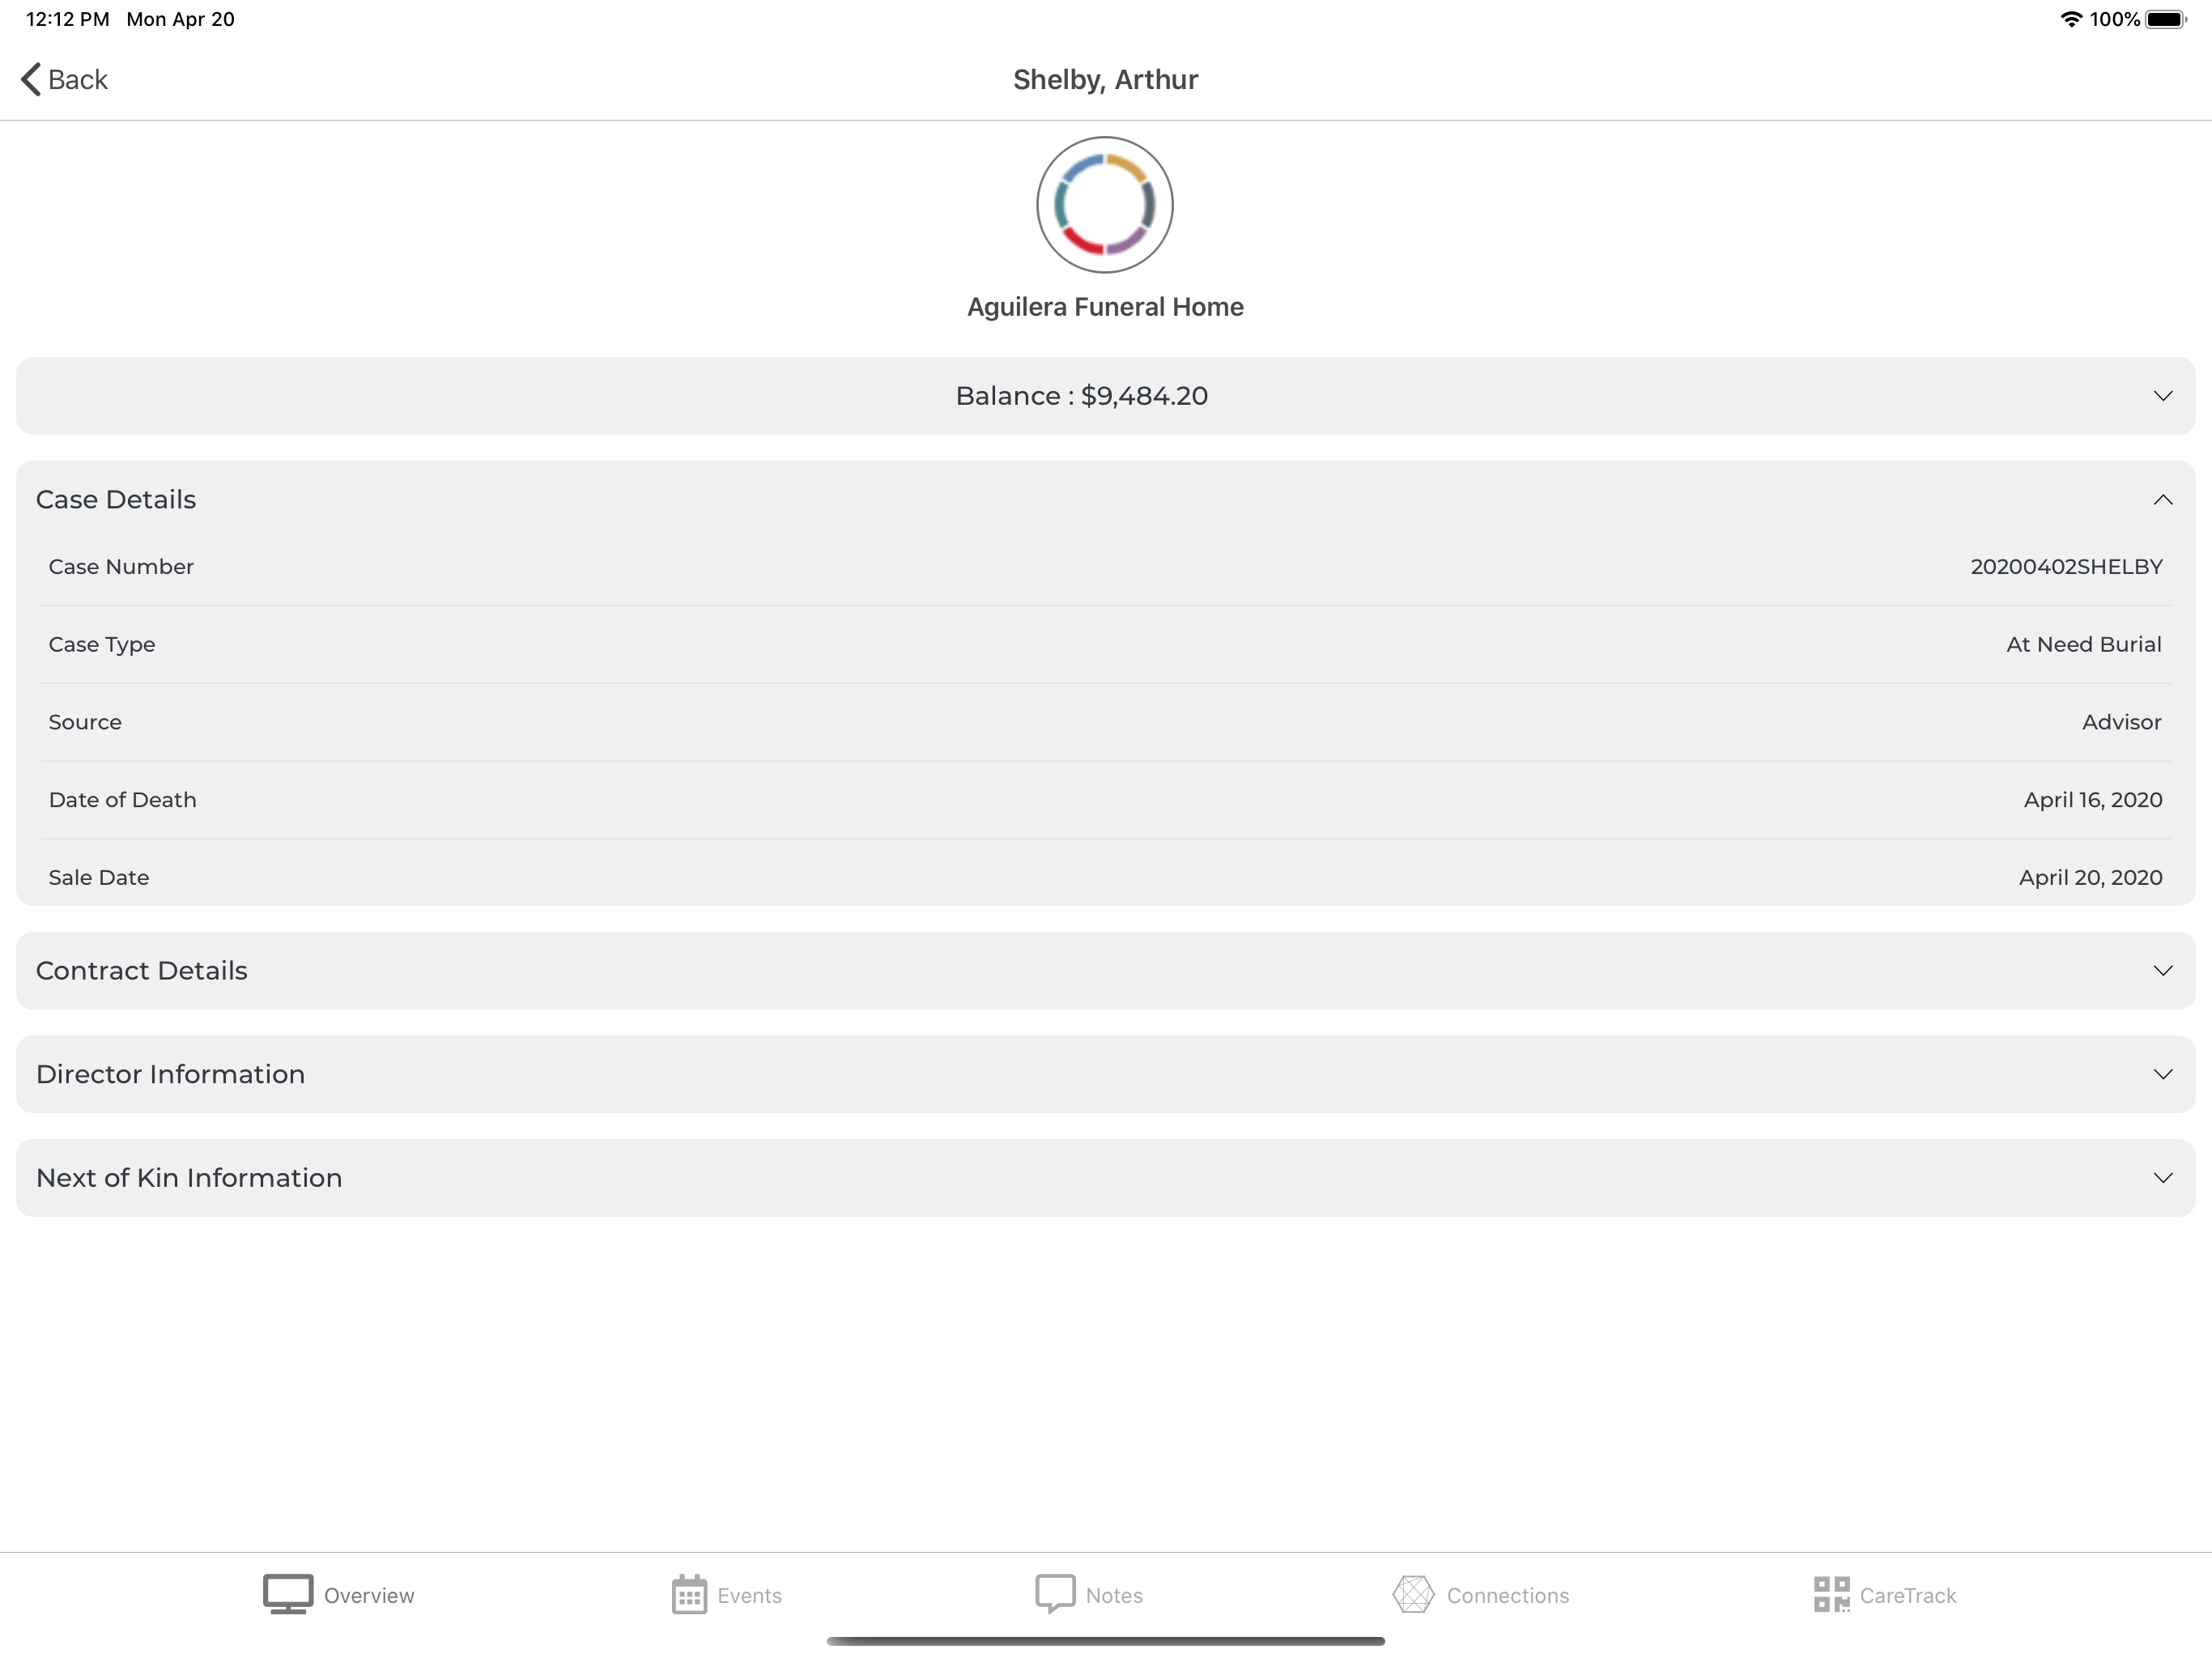This screenshot has width=2212, height=1658.
Task: Tap the battery indicator icon
Action: pyautogui.click(x=2166, y=19)
